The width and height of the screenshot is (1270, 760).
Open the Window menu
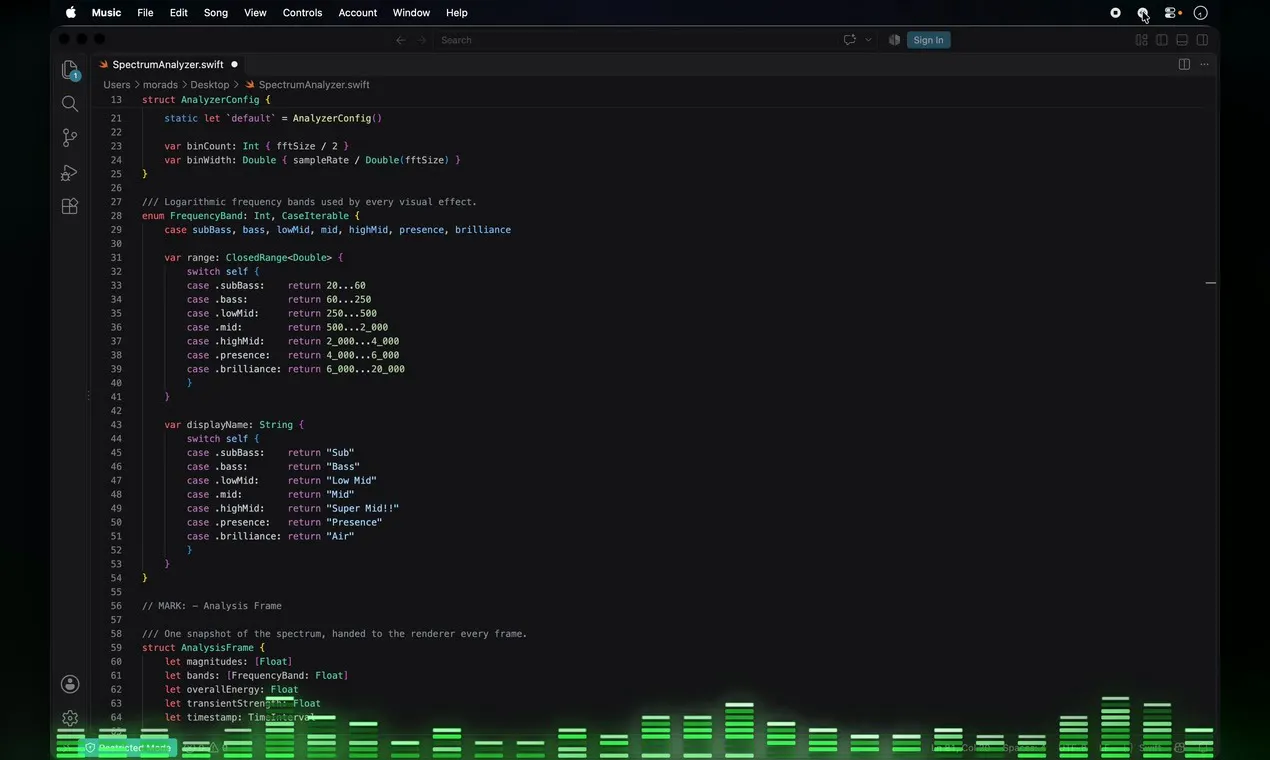coord(411,13)
